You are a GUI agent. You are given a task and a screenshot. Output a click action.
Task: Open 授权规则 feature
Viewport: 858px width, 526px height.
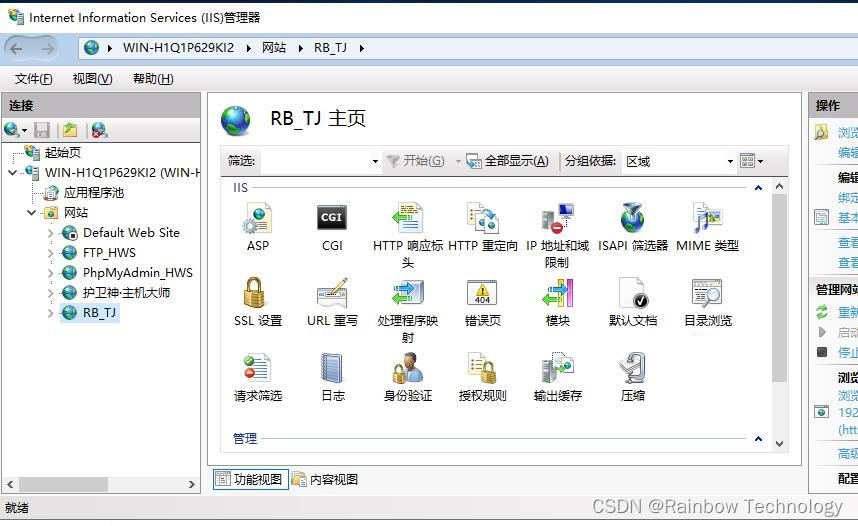[x=483, y=377]
